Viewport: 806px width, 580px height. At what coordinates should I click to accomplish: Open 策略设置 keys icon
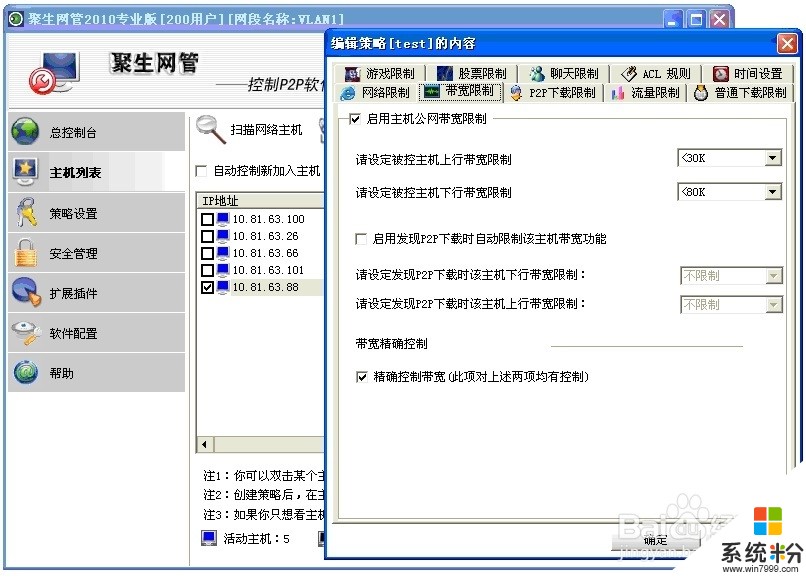pyautogui.click(x=26, y=213)
